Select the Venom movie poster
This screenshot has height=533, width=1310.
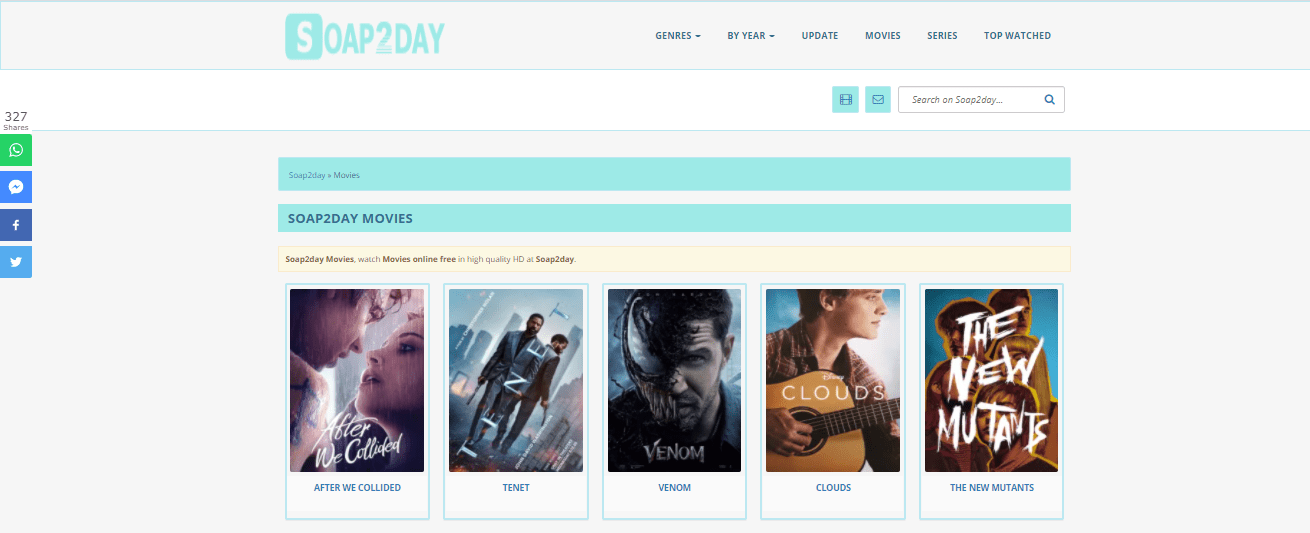coord(674,380)
